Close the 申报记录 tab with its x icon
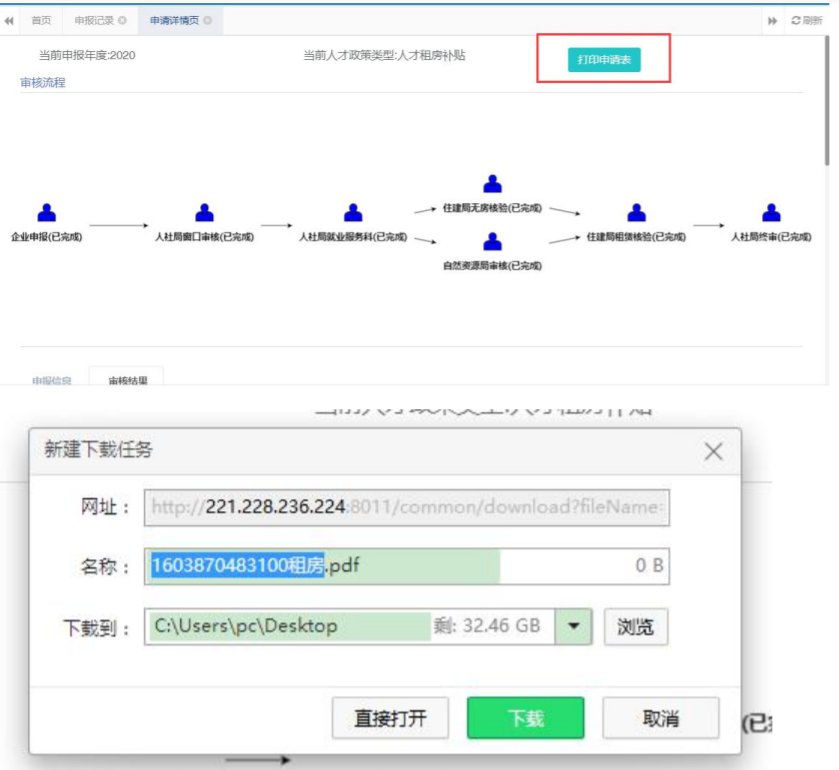 pos(122,20)
